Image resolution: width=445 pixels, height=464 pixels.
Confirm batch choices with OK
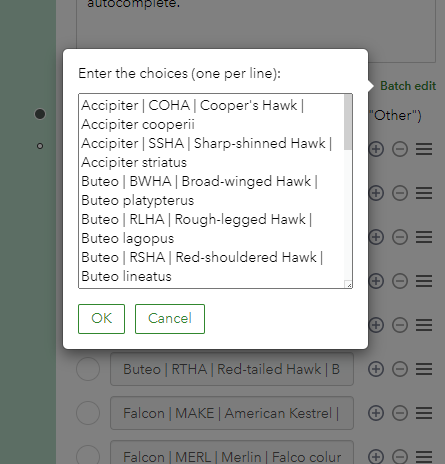point(101,319)
